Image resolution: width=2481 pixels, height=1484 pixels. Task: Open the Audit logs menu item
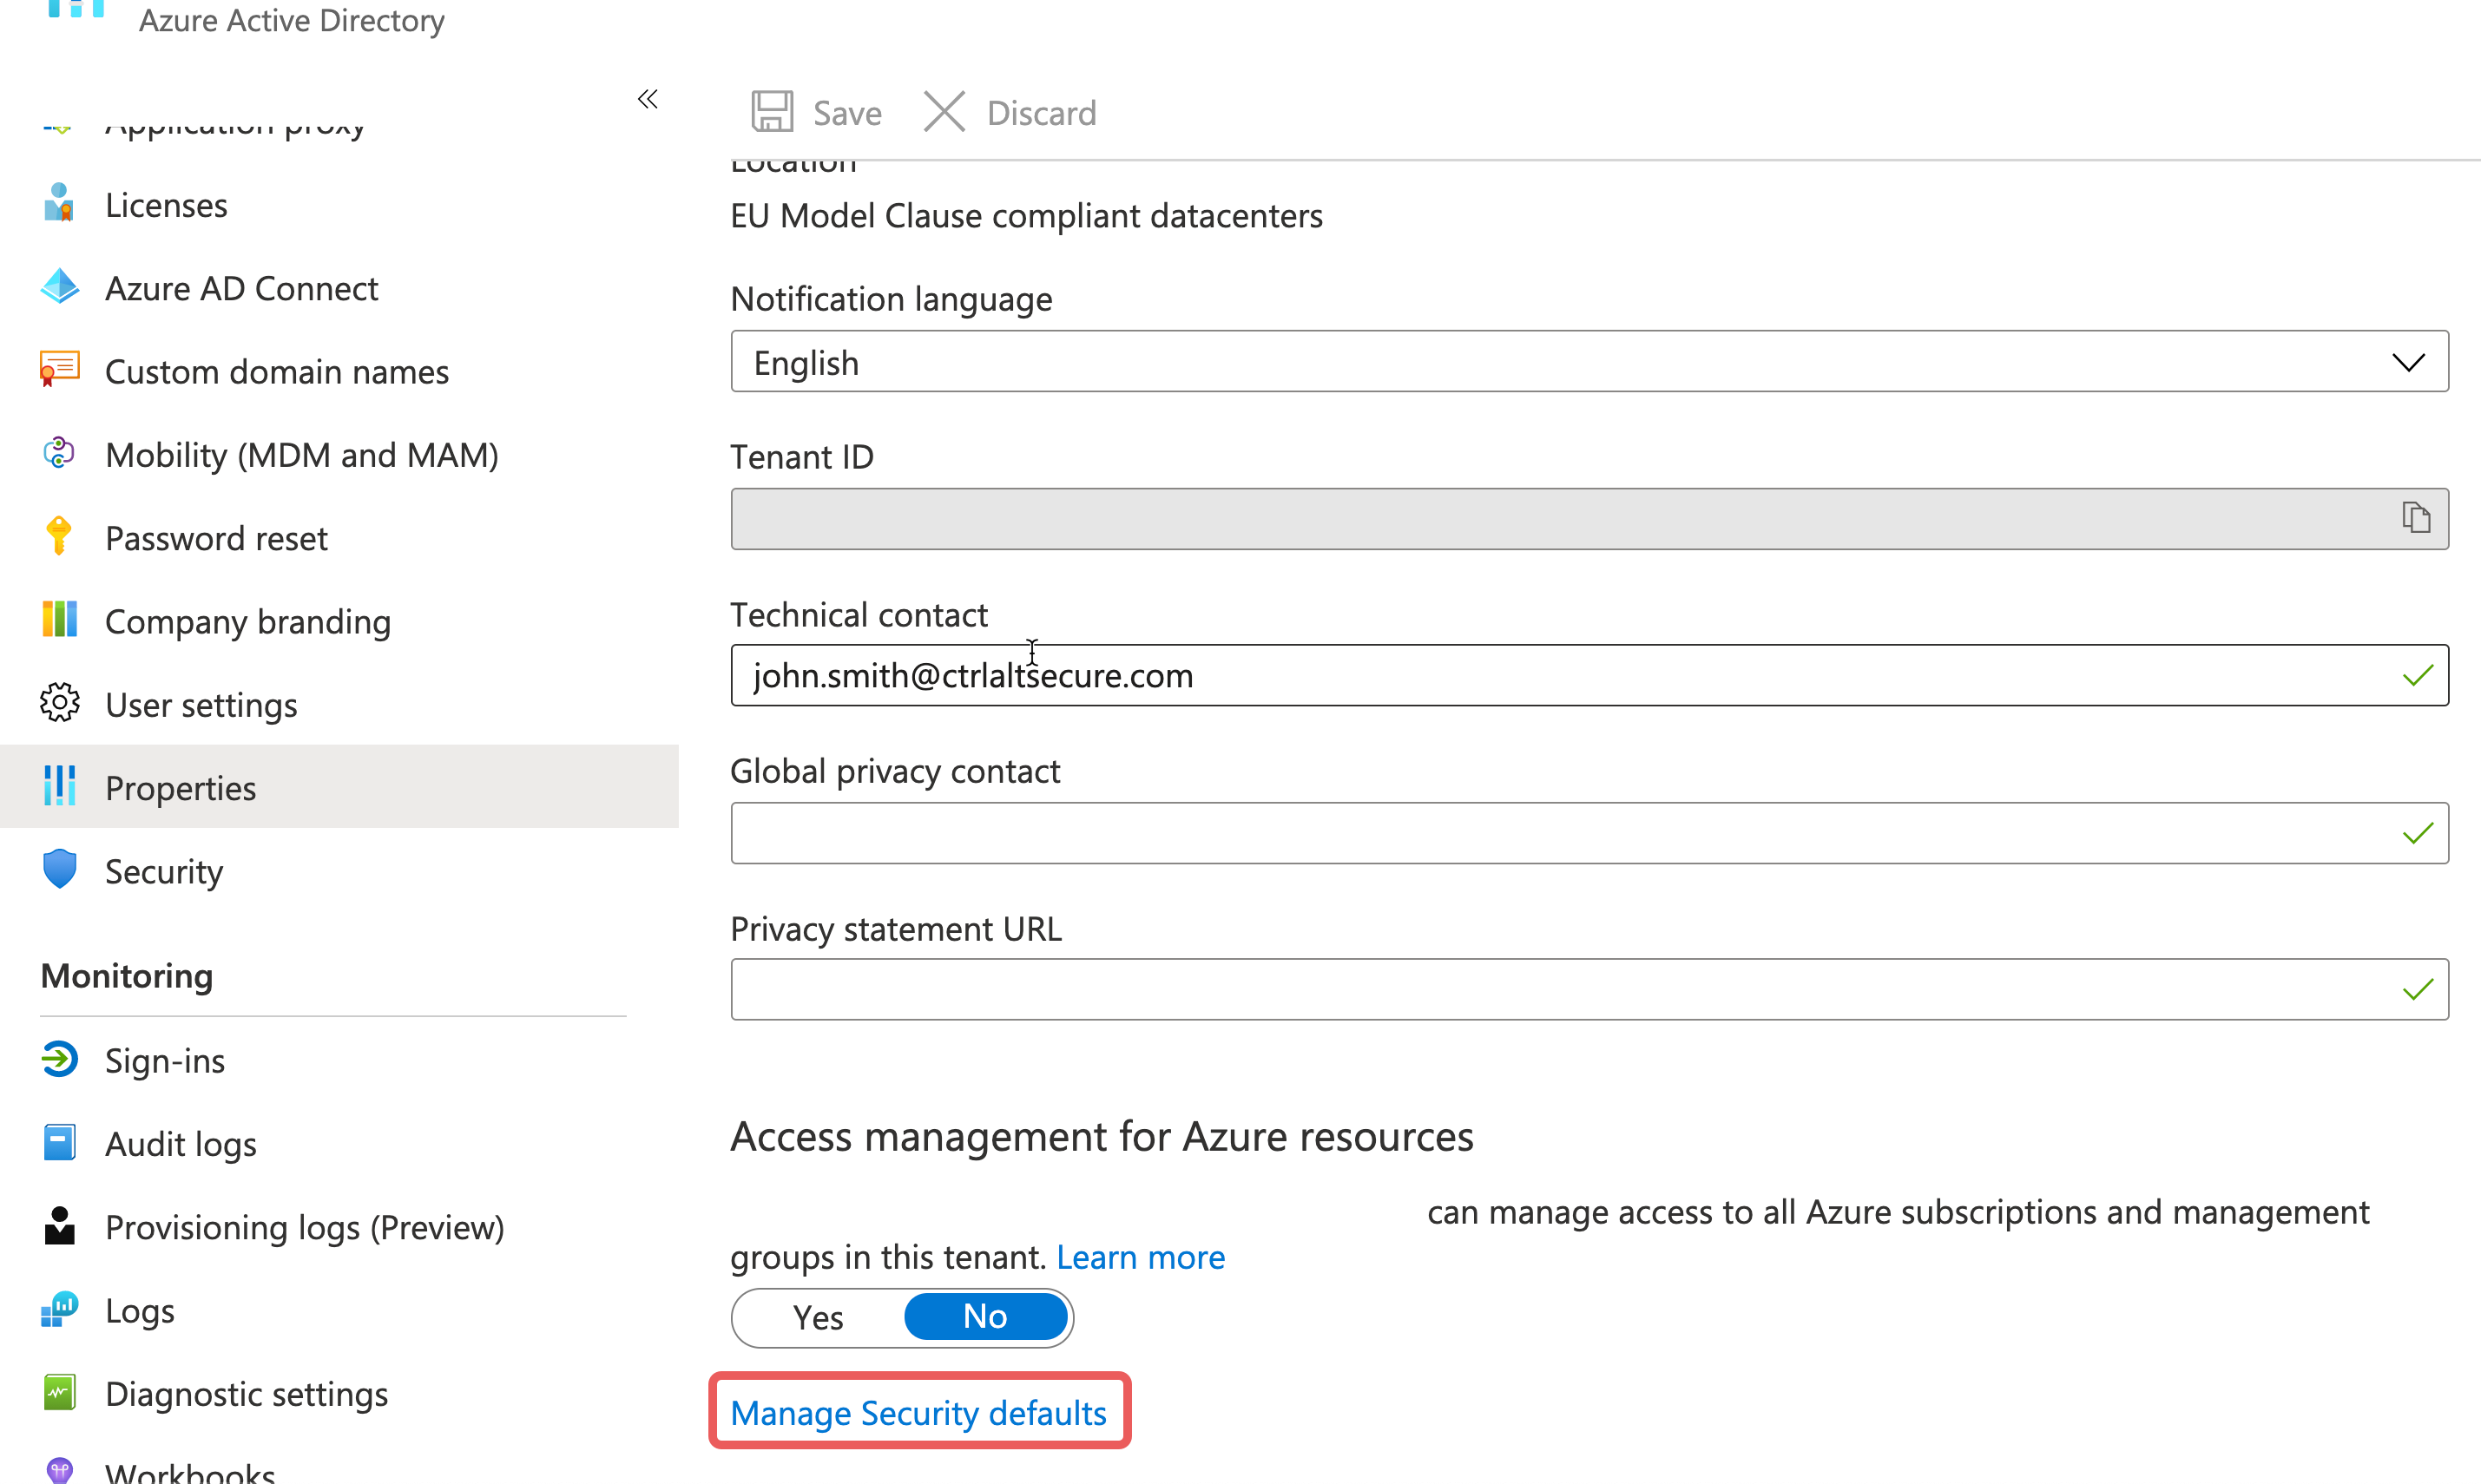(x=180, y=1144)
